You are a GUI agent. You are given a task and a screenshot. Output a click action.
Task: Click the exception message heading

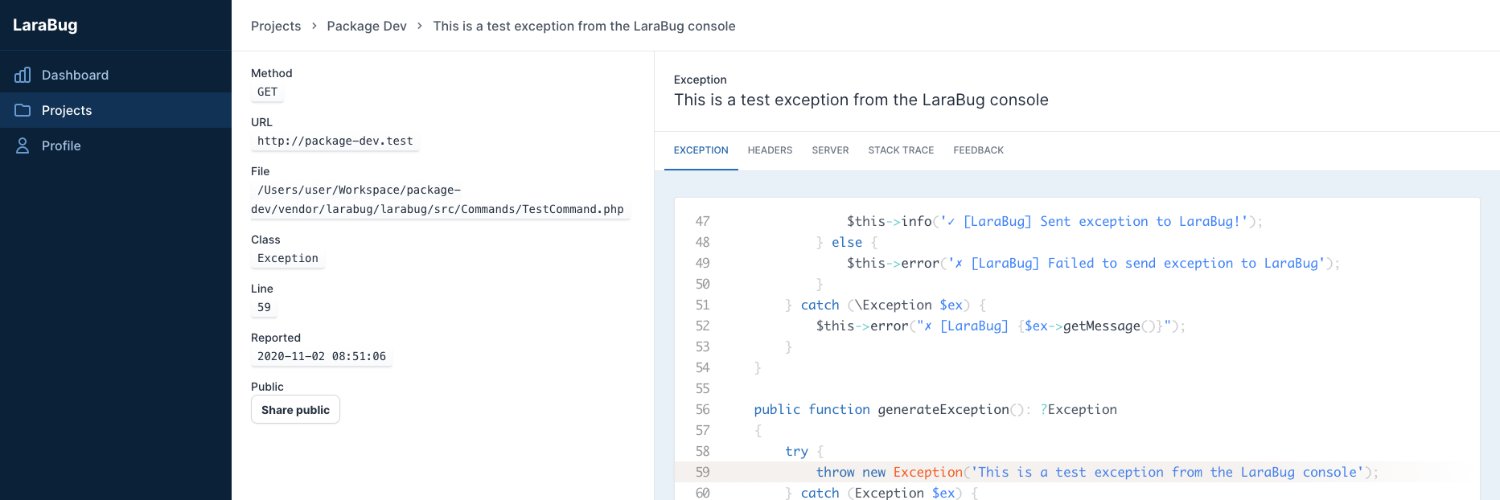(861, 100)
